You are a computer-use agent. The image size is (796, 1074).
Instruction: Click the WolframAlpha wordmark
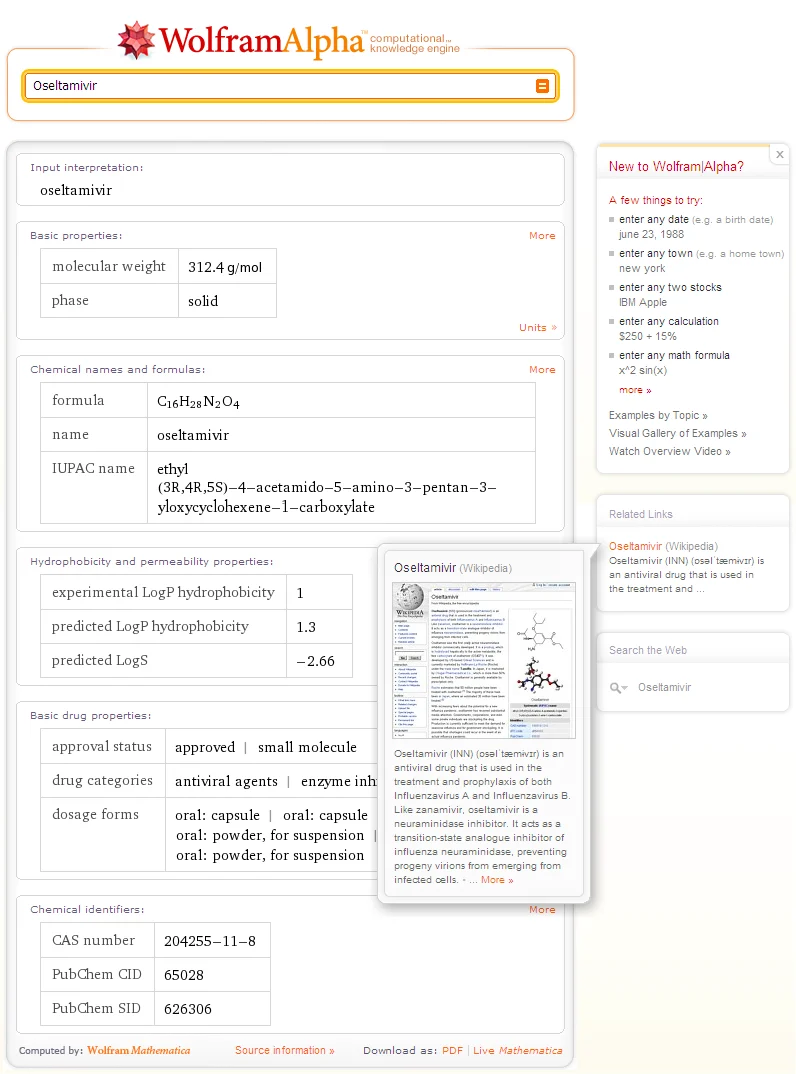[x=262, y=41]
